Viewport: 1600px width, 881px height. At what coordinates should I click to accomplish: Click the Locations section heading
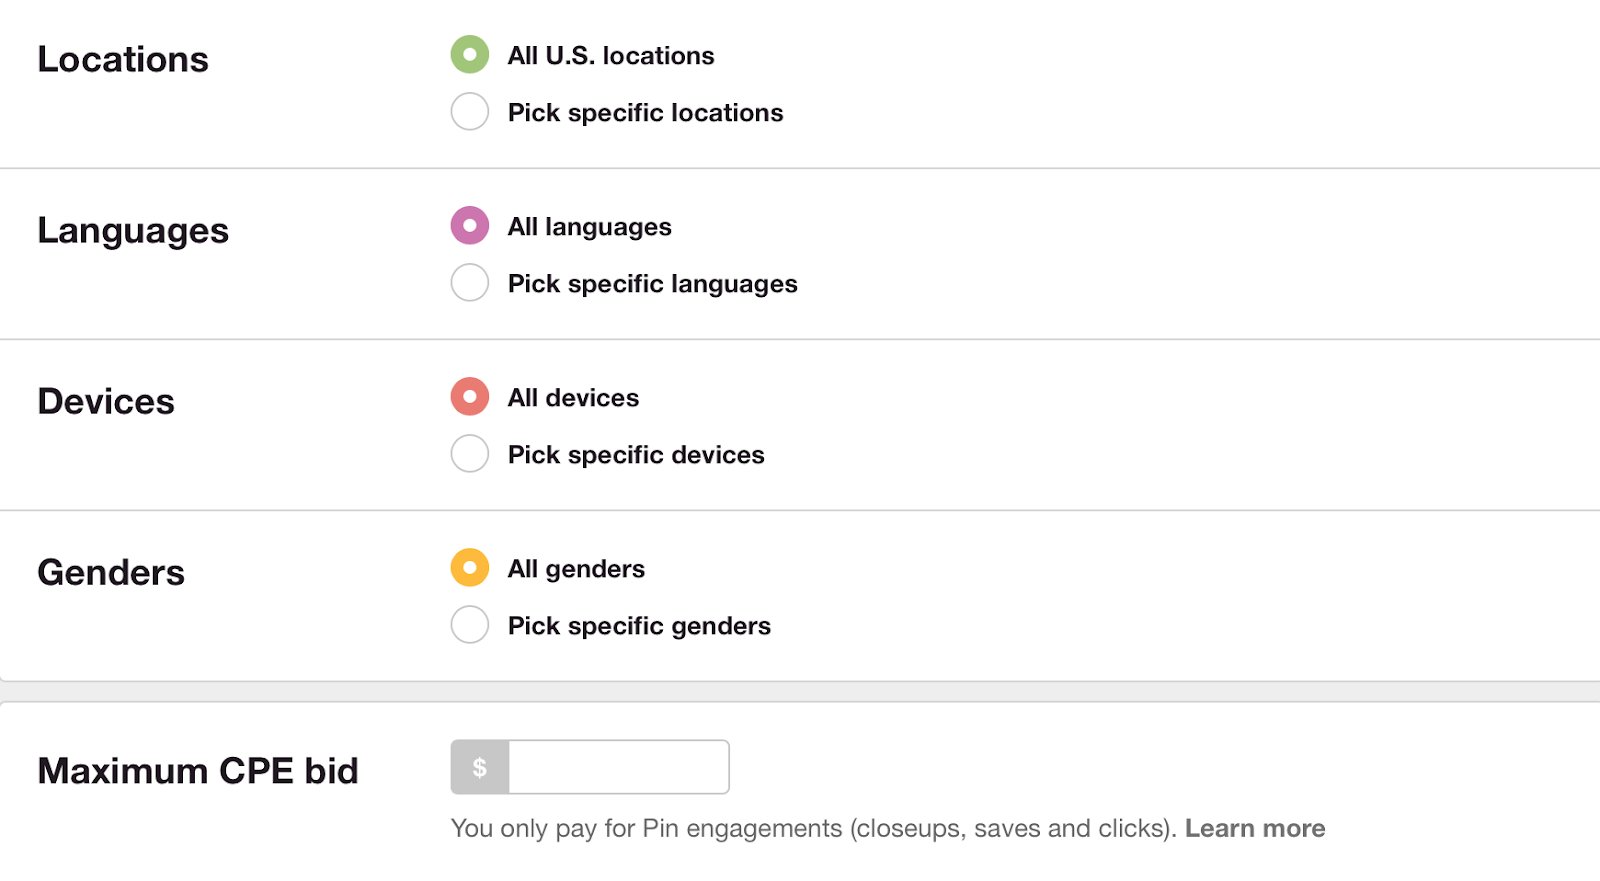(123, 60)
